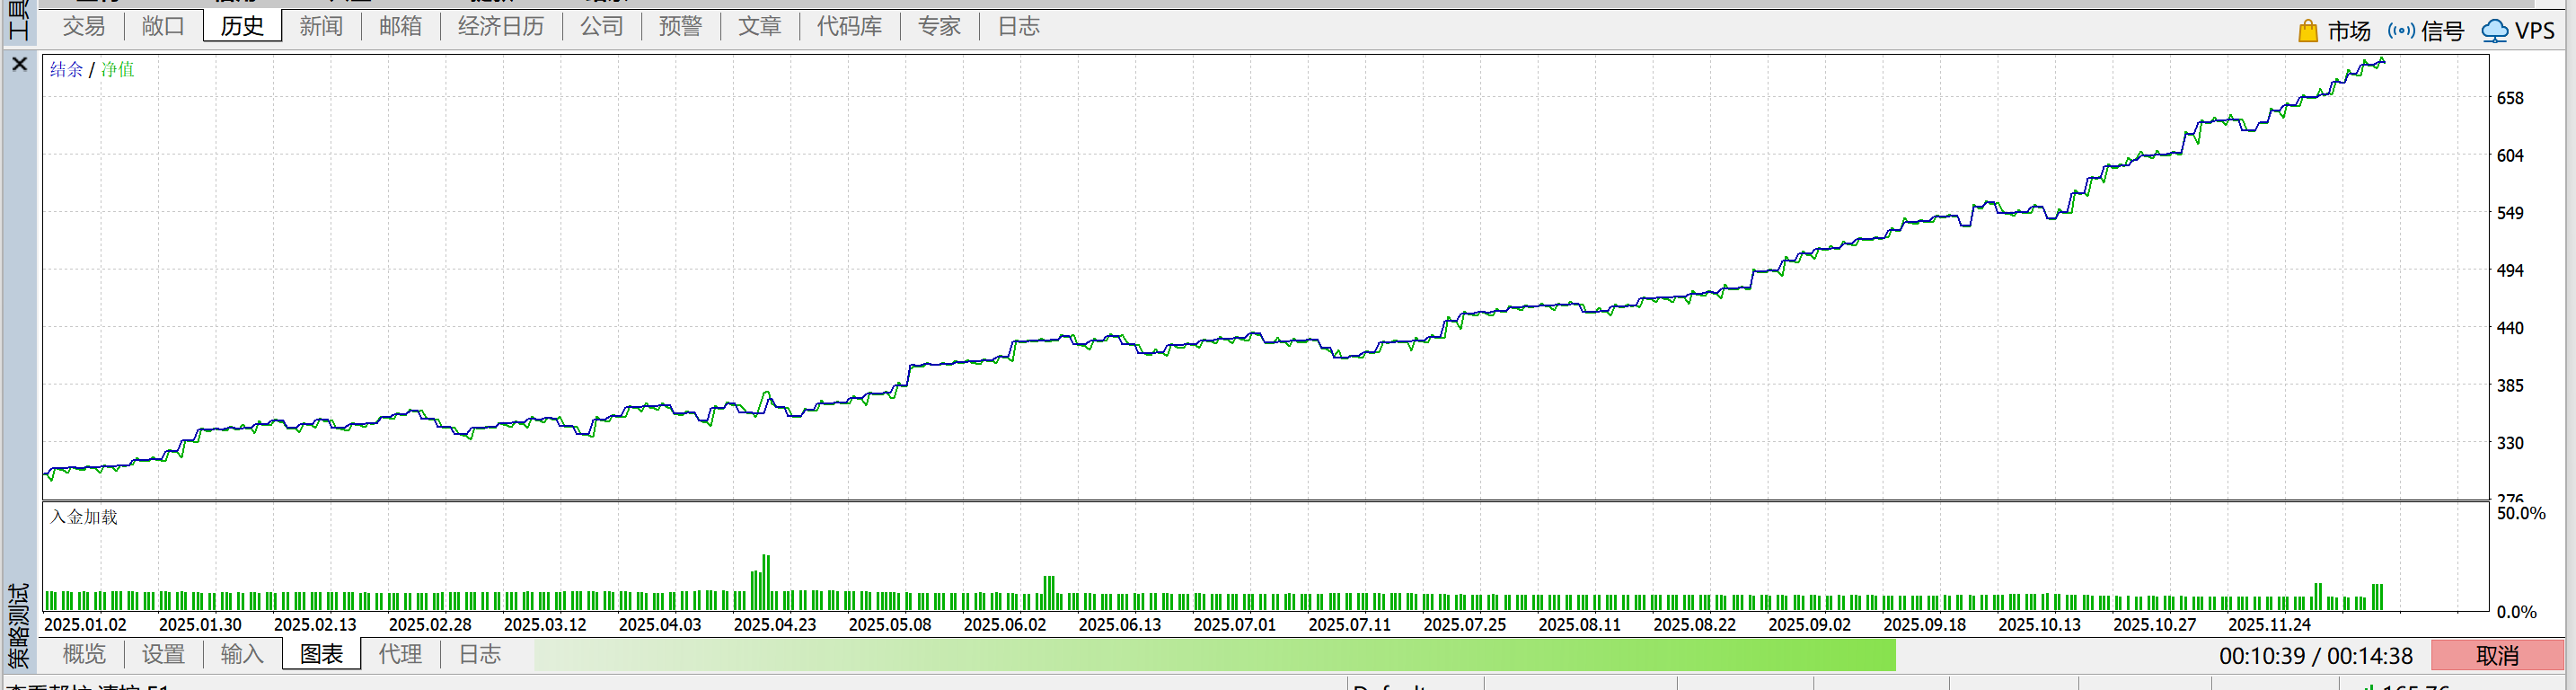Click the 2025.06.13 date label
2576x690 pixels.
point(1120,625)
